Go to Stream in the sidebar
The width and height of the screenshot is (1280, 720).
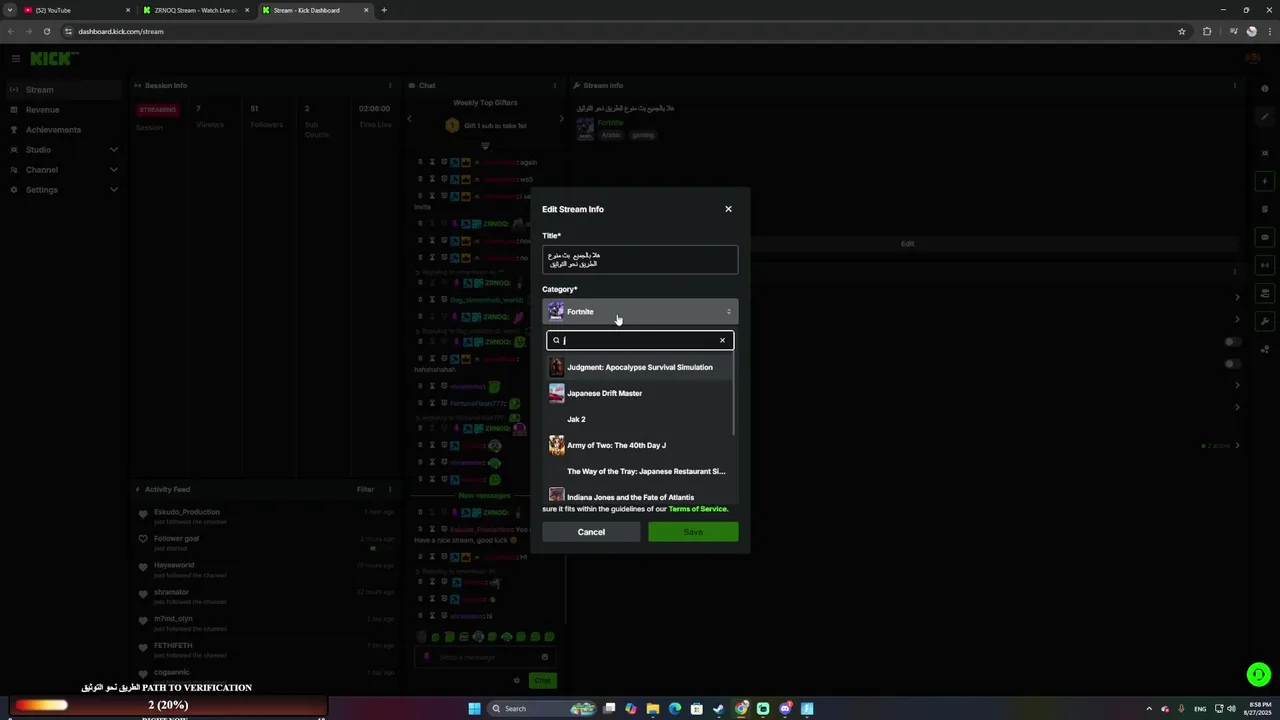click(62, 90)
